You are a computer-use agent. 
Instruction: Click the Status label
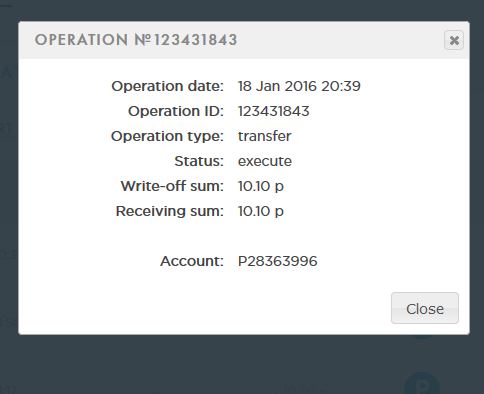pos(199,161)
